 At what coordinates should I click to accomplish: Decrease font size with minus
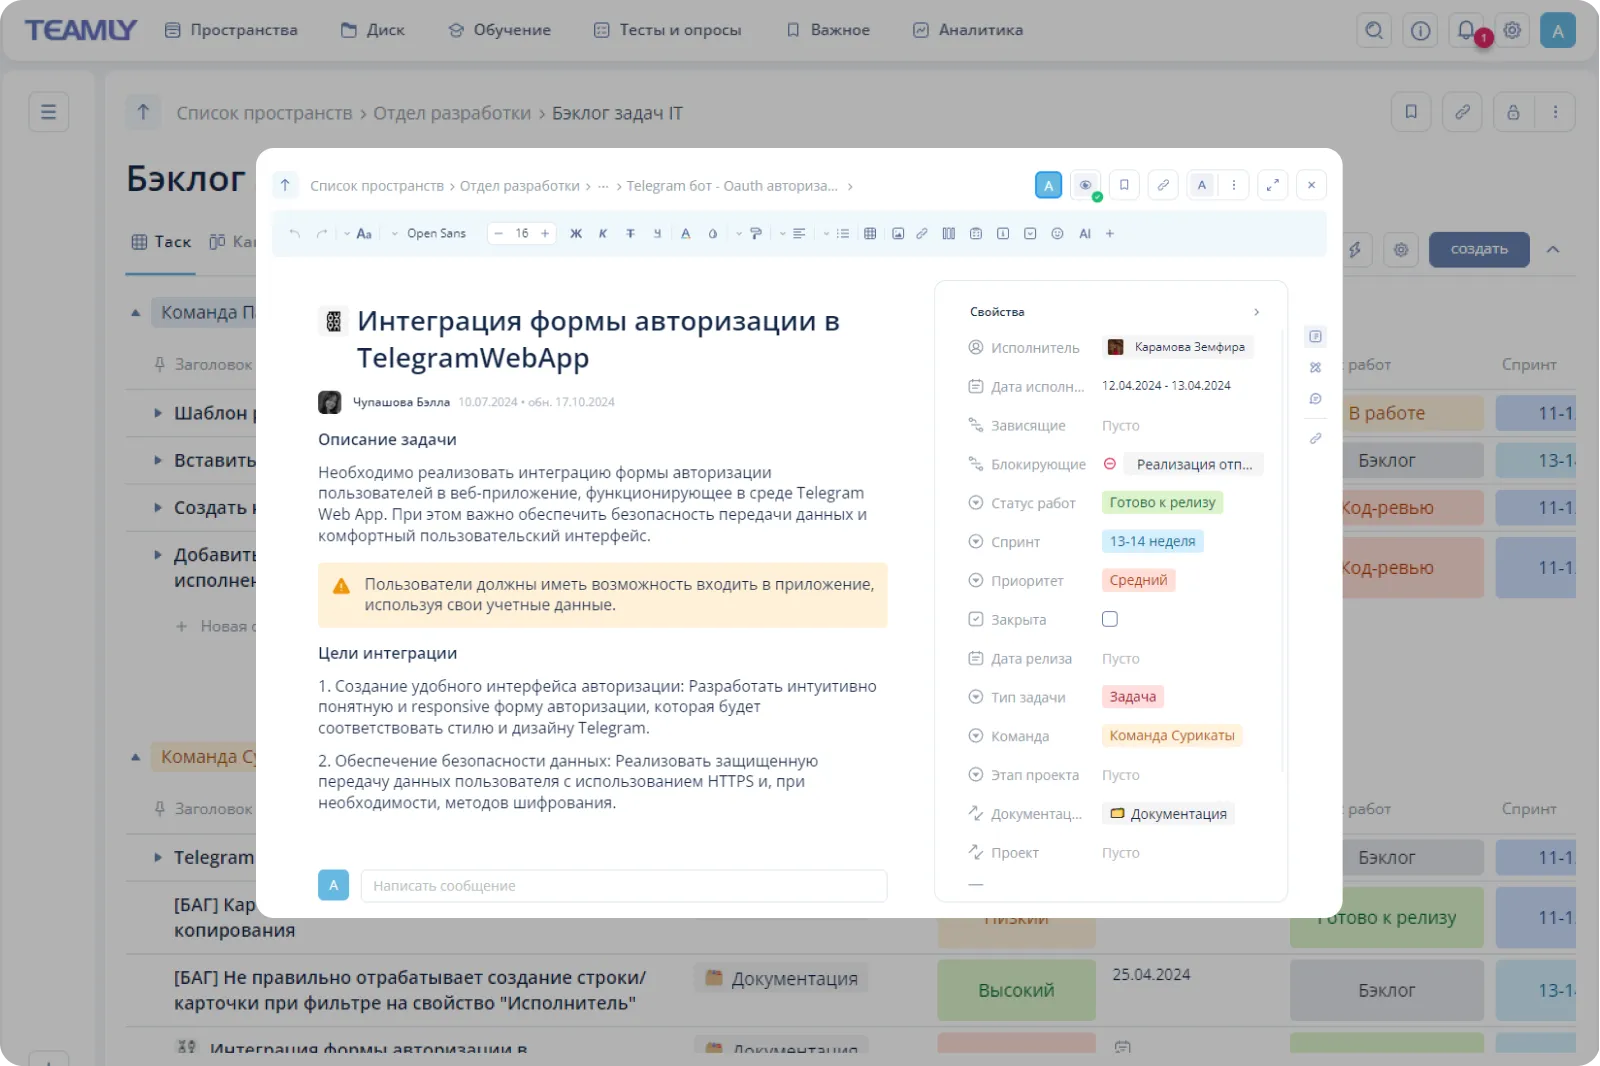tap(498, 234)
